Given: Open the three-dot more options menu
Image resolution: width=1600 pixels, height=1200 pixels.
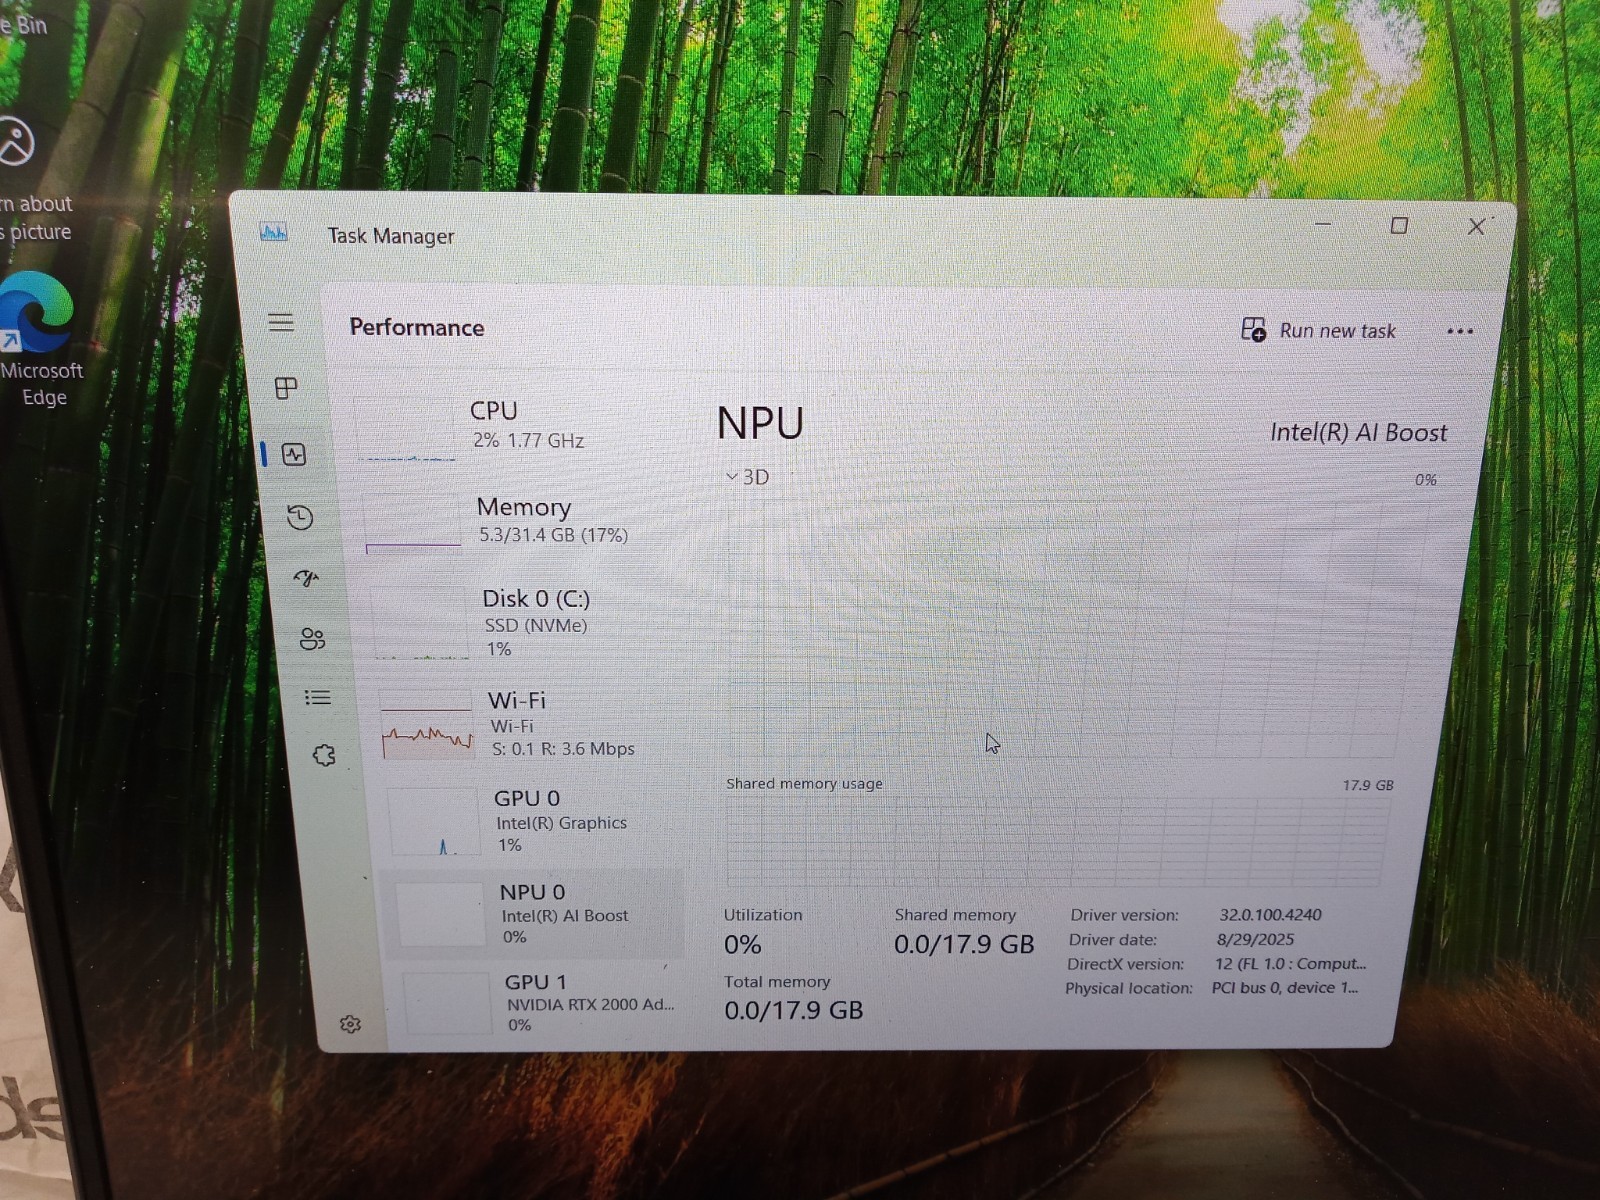Looking at the screenshot, I should pos(1460,331).
